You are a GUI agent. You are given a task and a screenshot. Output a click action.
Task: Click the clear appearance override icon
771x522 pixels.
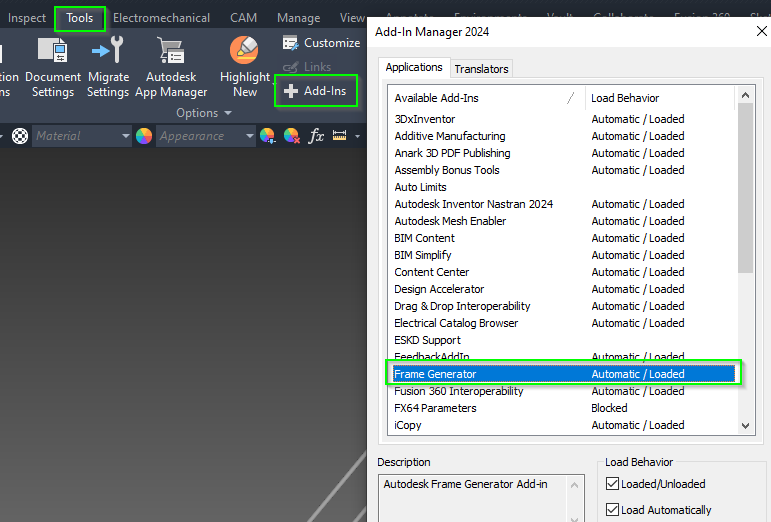click(x=292, y=136)
